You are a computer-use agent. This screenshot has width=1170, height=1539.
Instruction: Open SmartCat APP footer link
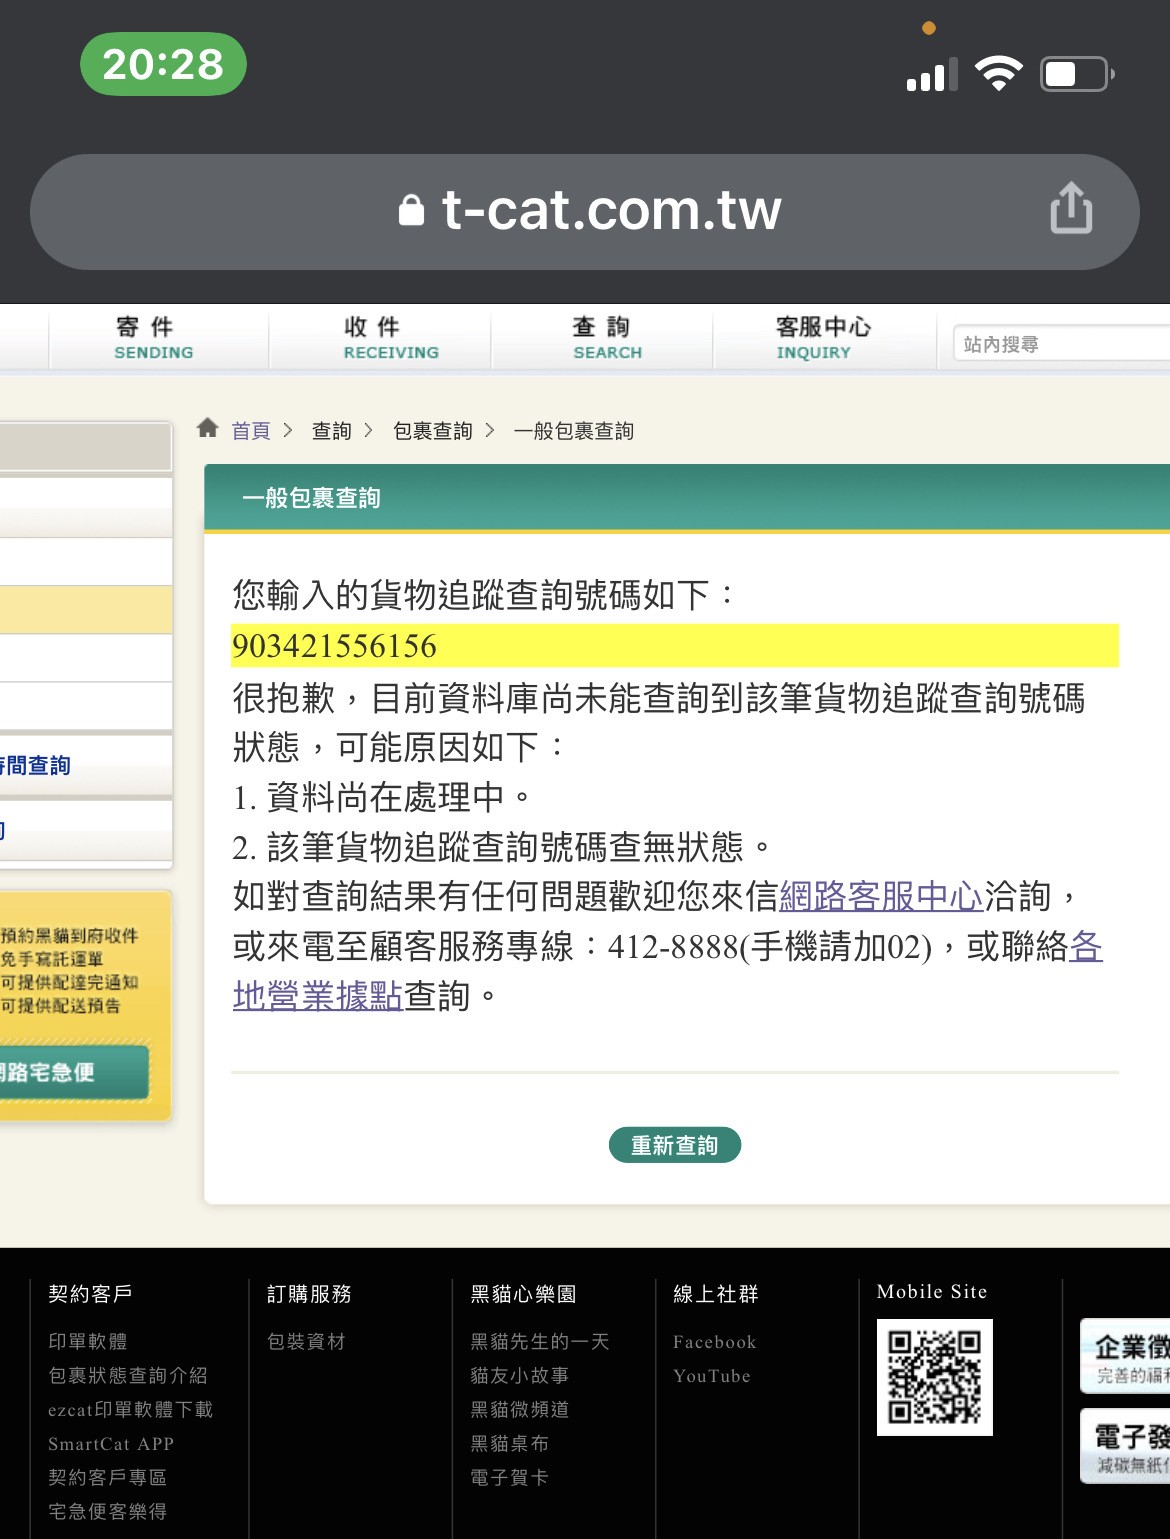(111, 1443)
